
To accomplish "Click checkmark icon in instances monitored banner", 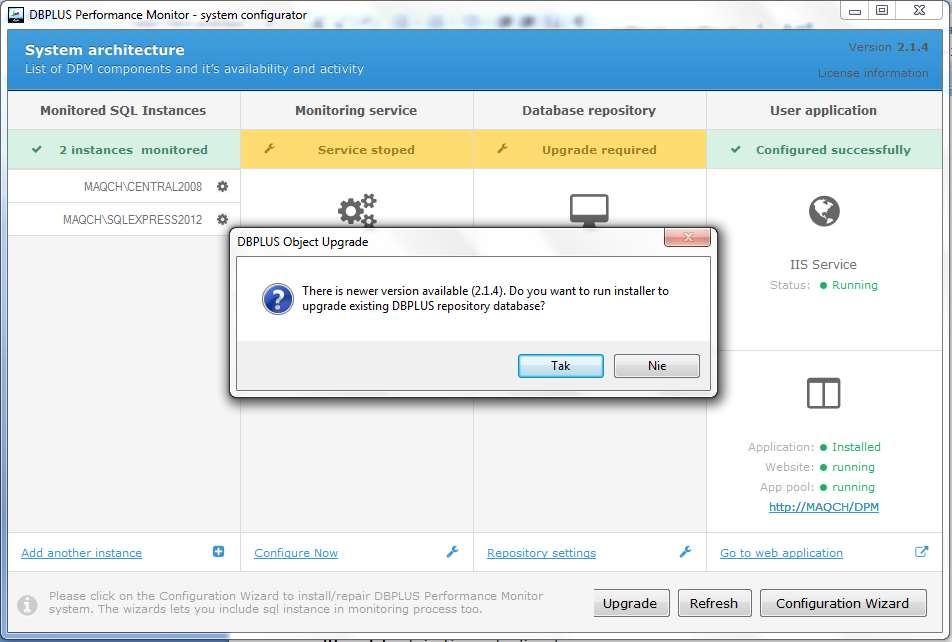I will (x=37, y=149).
